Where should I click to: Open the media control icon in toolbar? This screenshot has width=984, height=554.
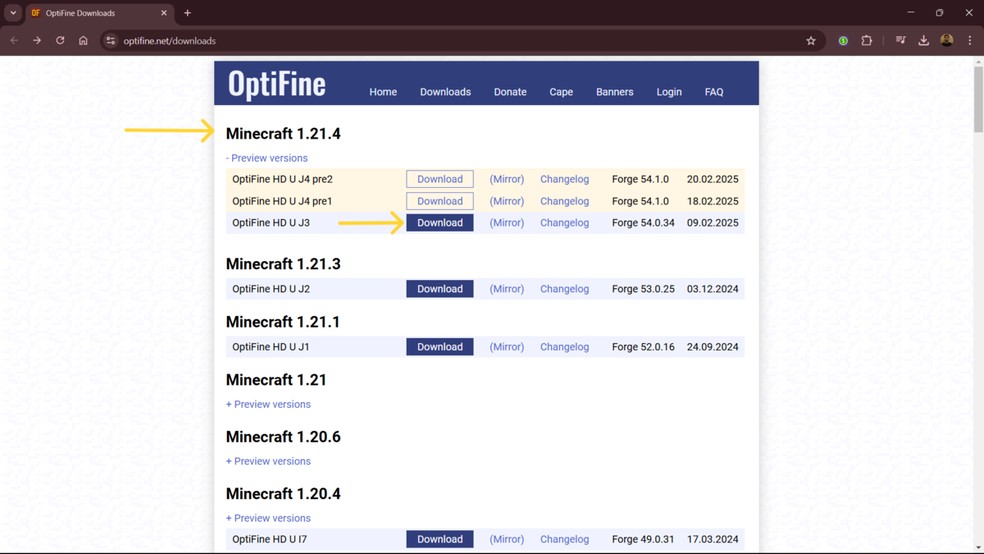(901, 41)
